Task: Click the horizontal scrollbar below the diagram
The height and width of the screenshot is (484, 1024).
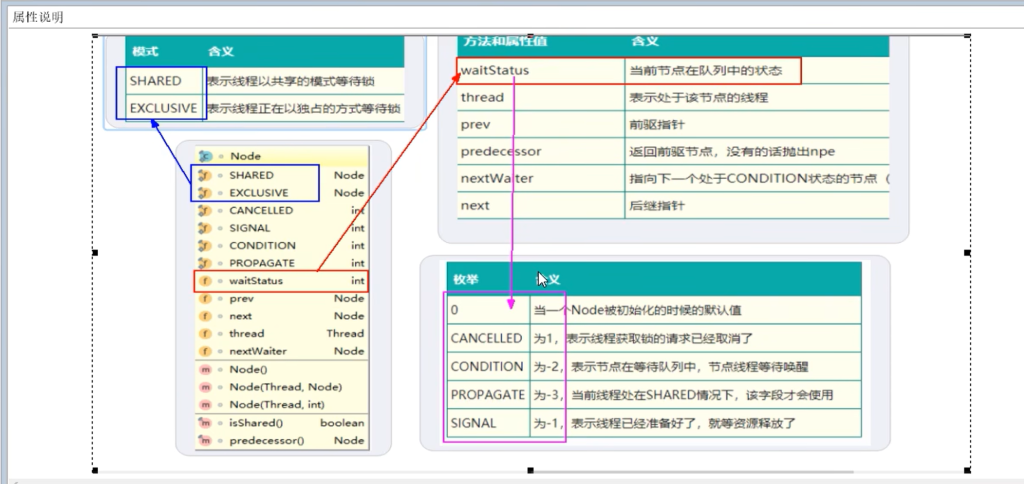Action: click(x=694, y=472)
